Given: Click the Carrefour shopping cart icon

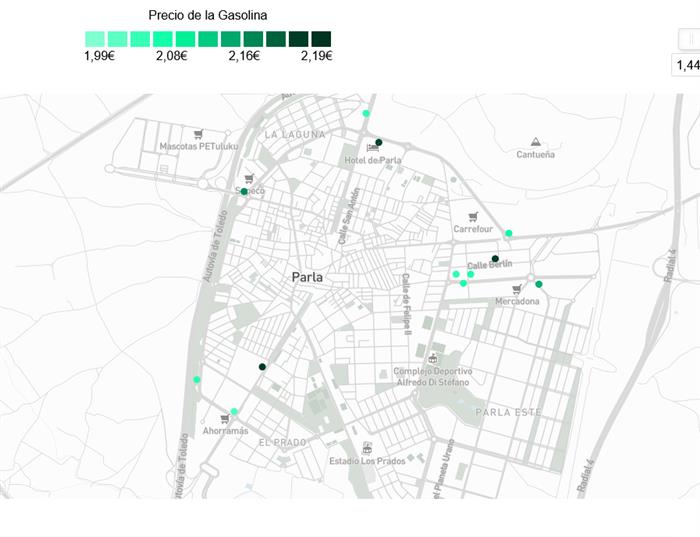Looking at the screenshot, I should tap(473, 216).
